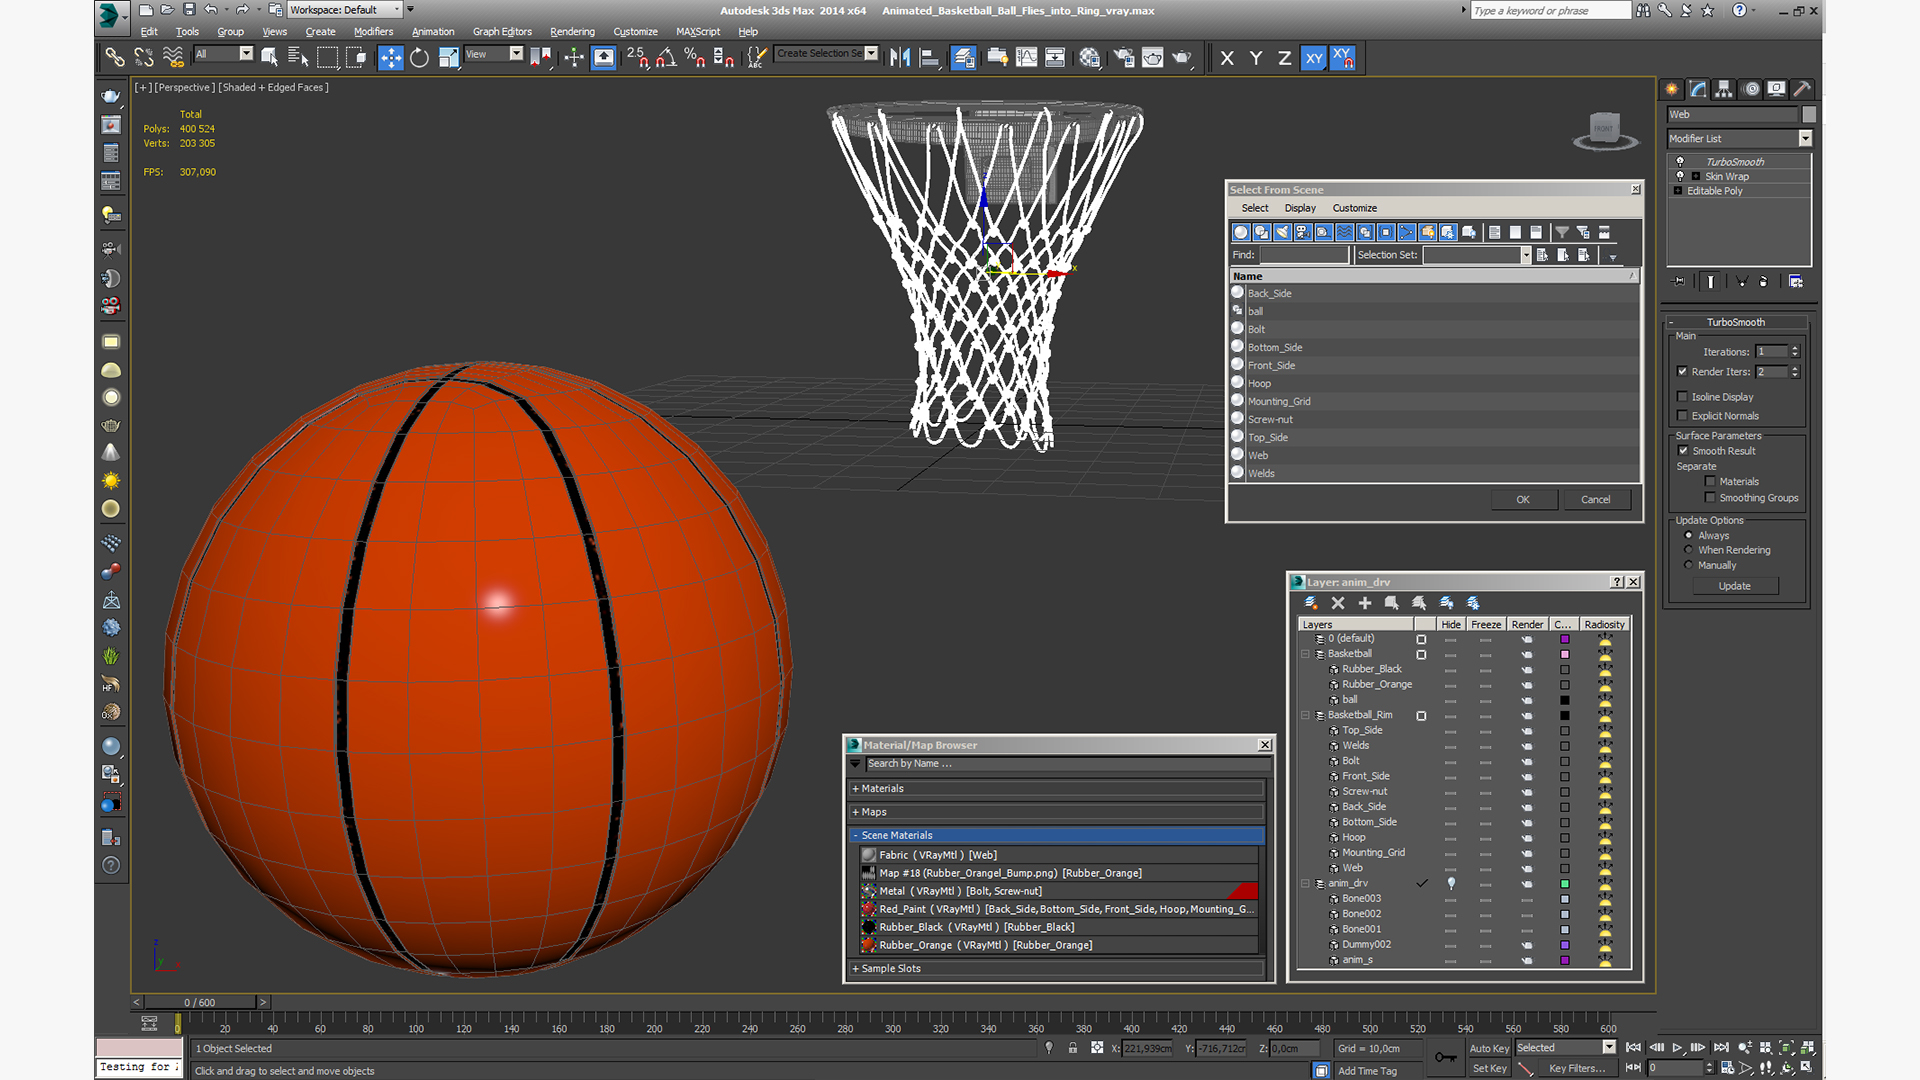Open the Modifiers menu in menu bar

(x=390, y=32)
